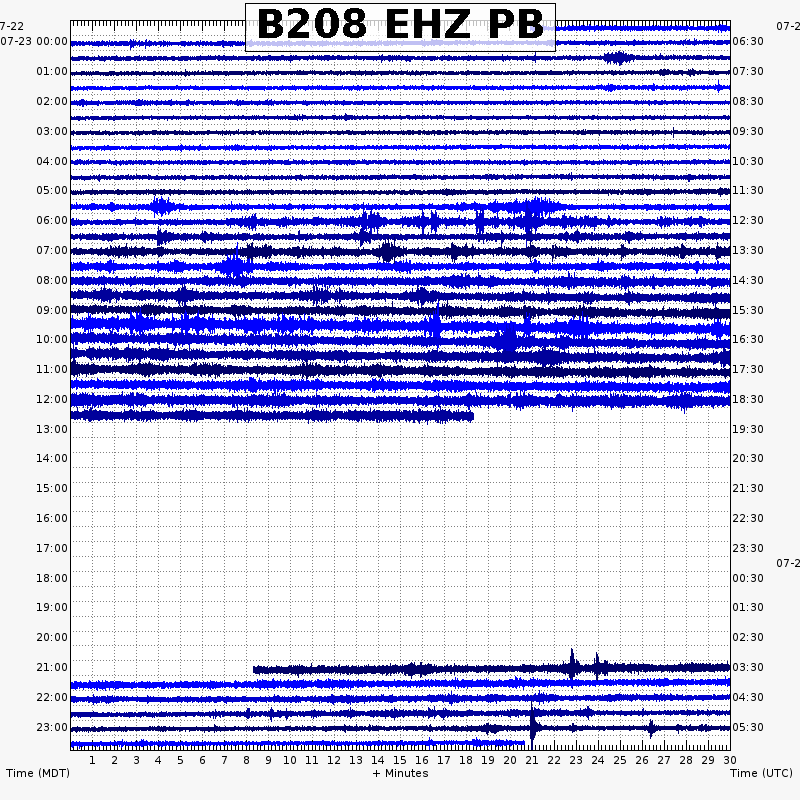Select minute 15 on the bottom axis
Image resolution: width=800 pixels, height=800 pixels.
coord(399,760)
